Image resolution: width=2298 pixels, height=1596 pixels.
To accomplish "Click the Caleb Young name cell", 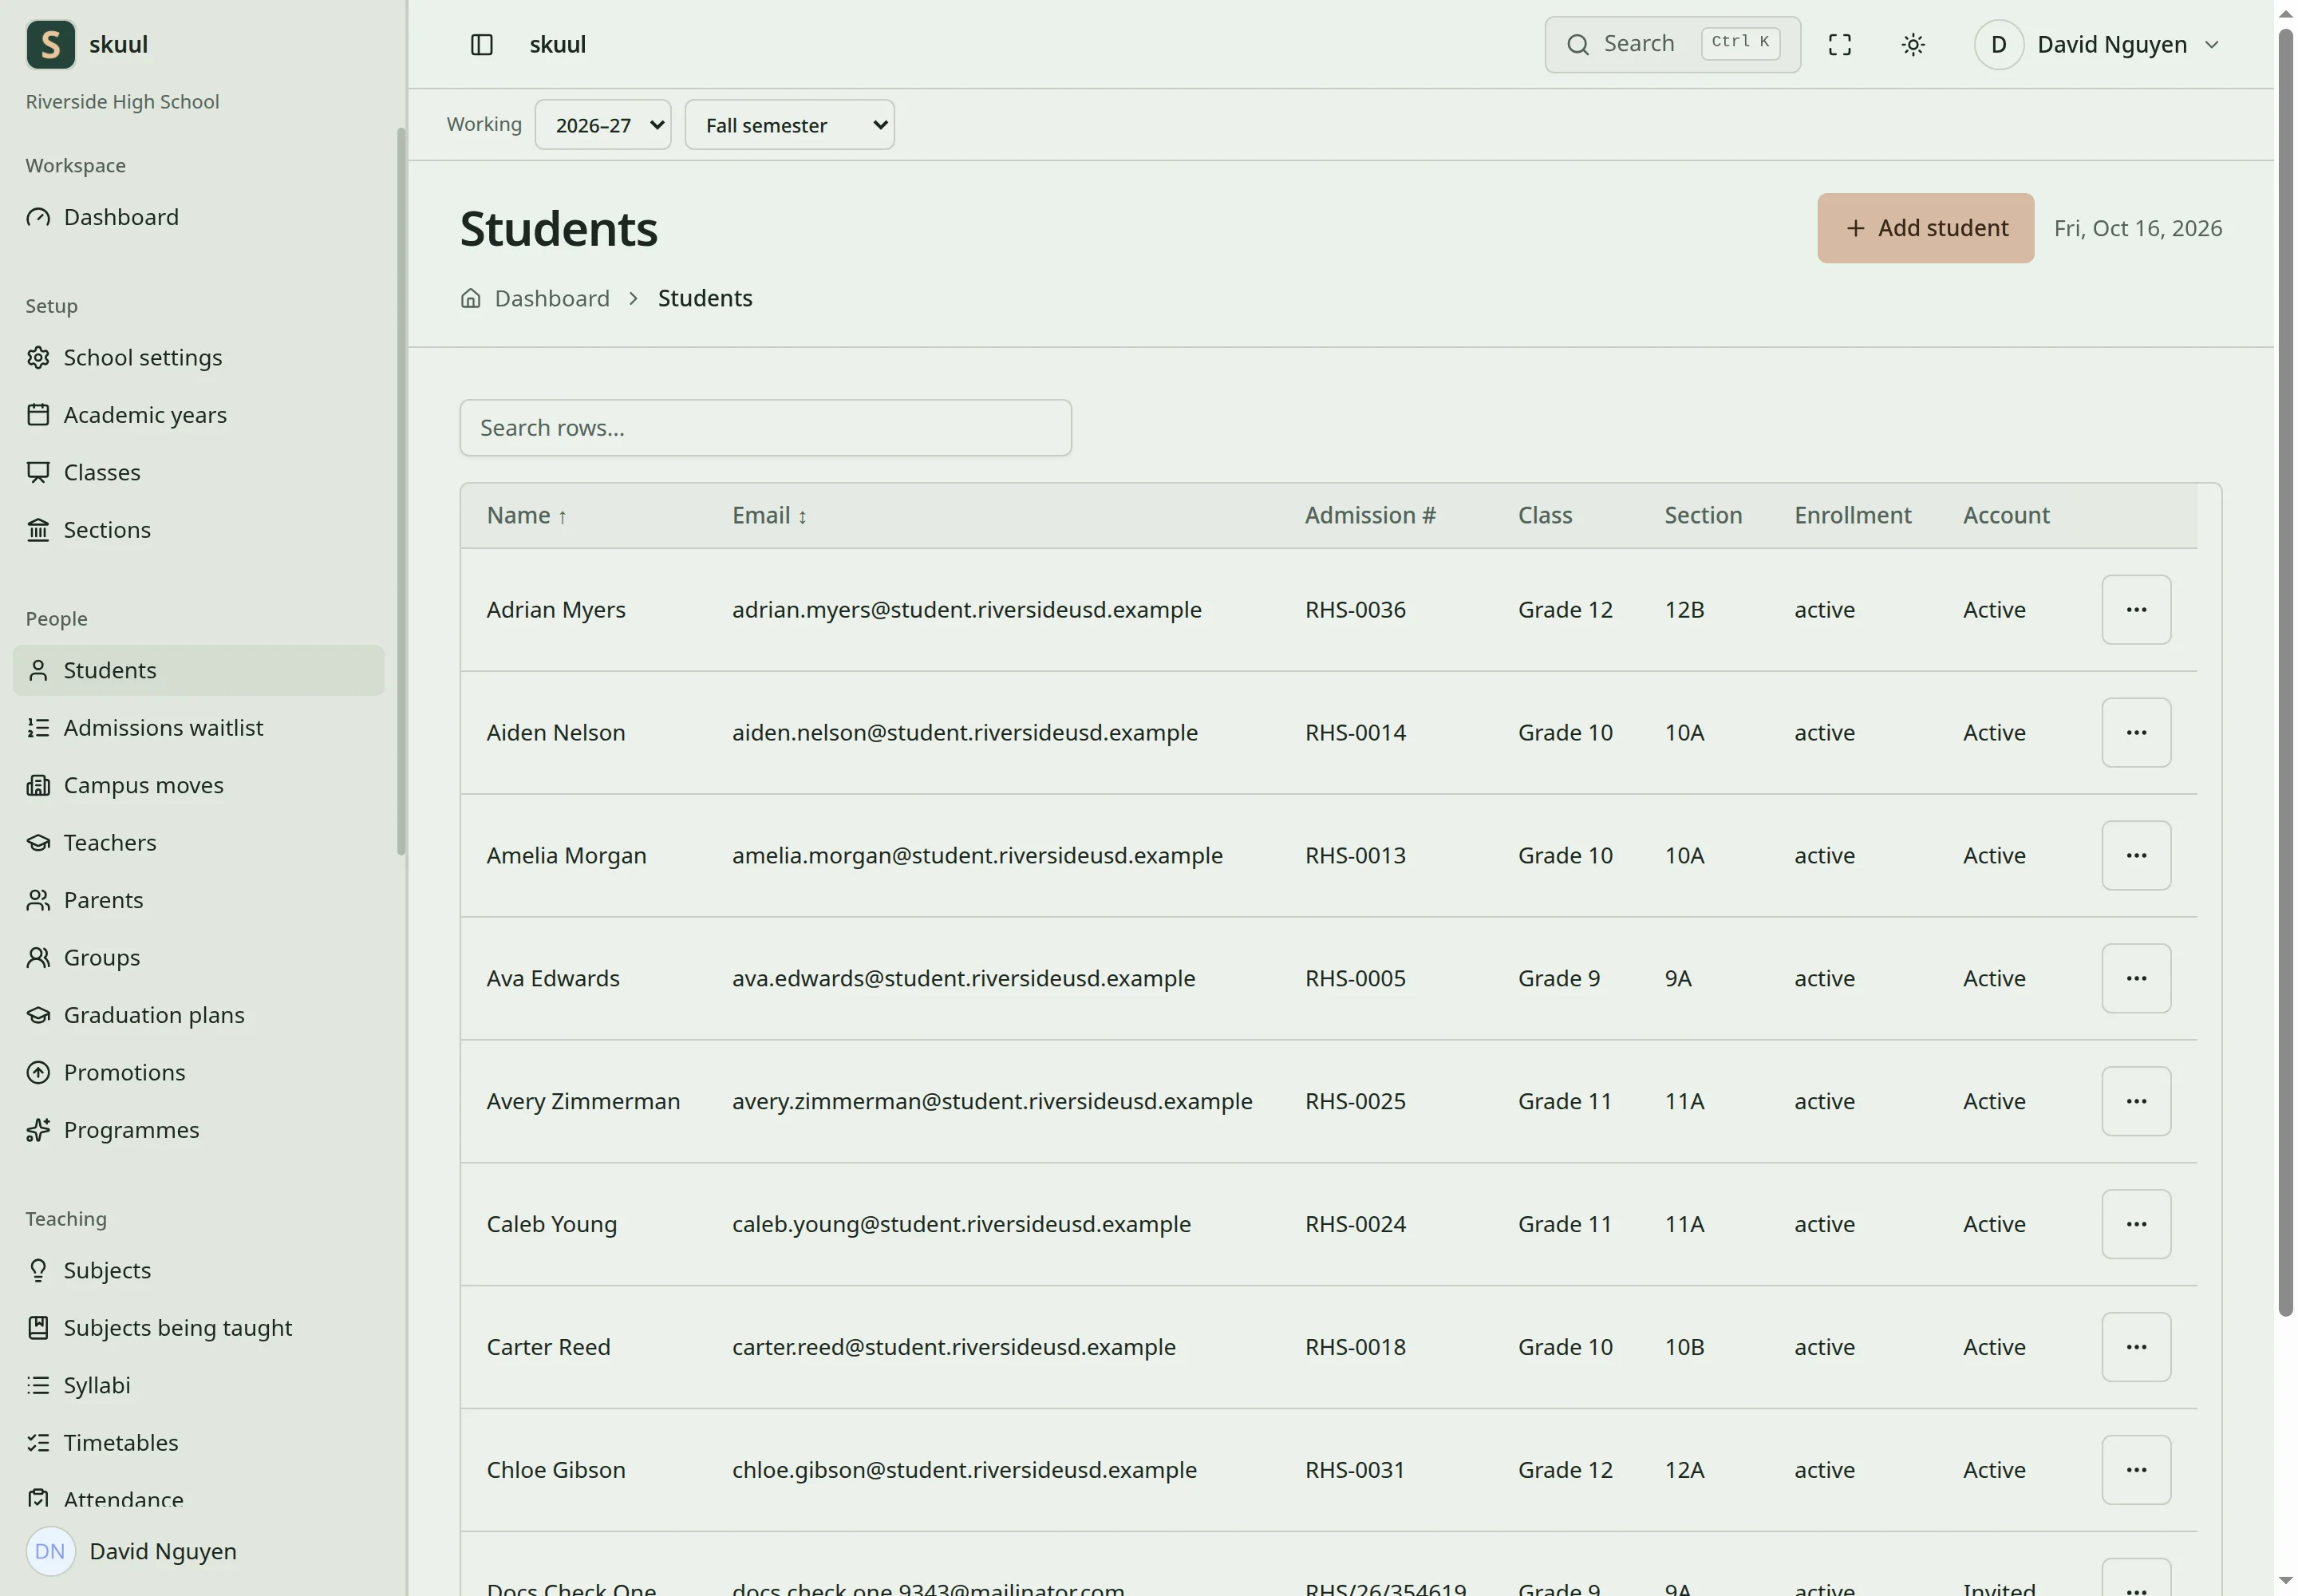I will click(x=551, y=1224).
